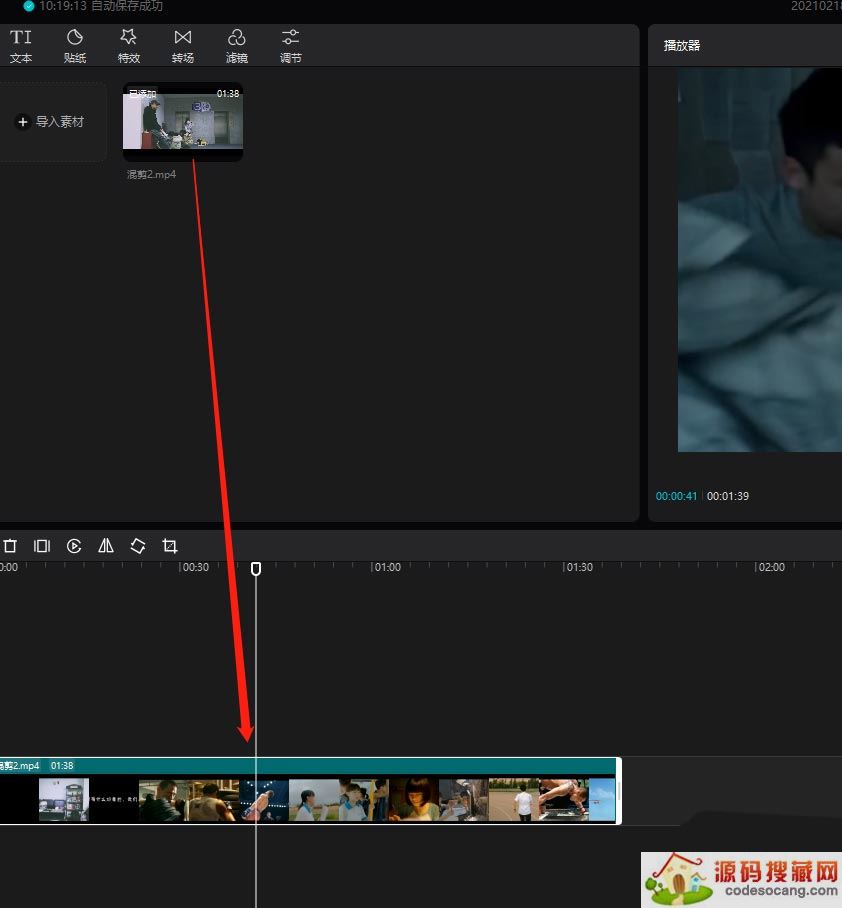Click the freeze frame icon in timeline toolbar
Screen dimensions: 842x908
click(42, 546)
